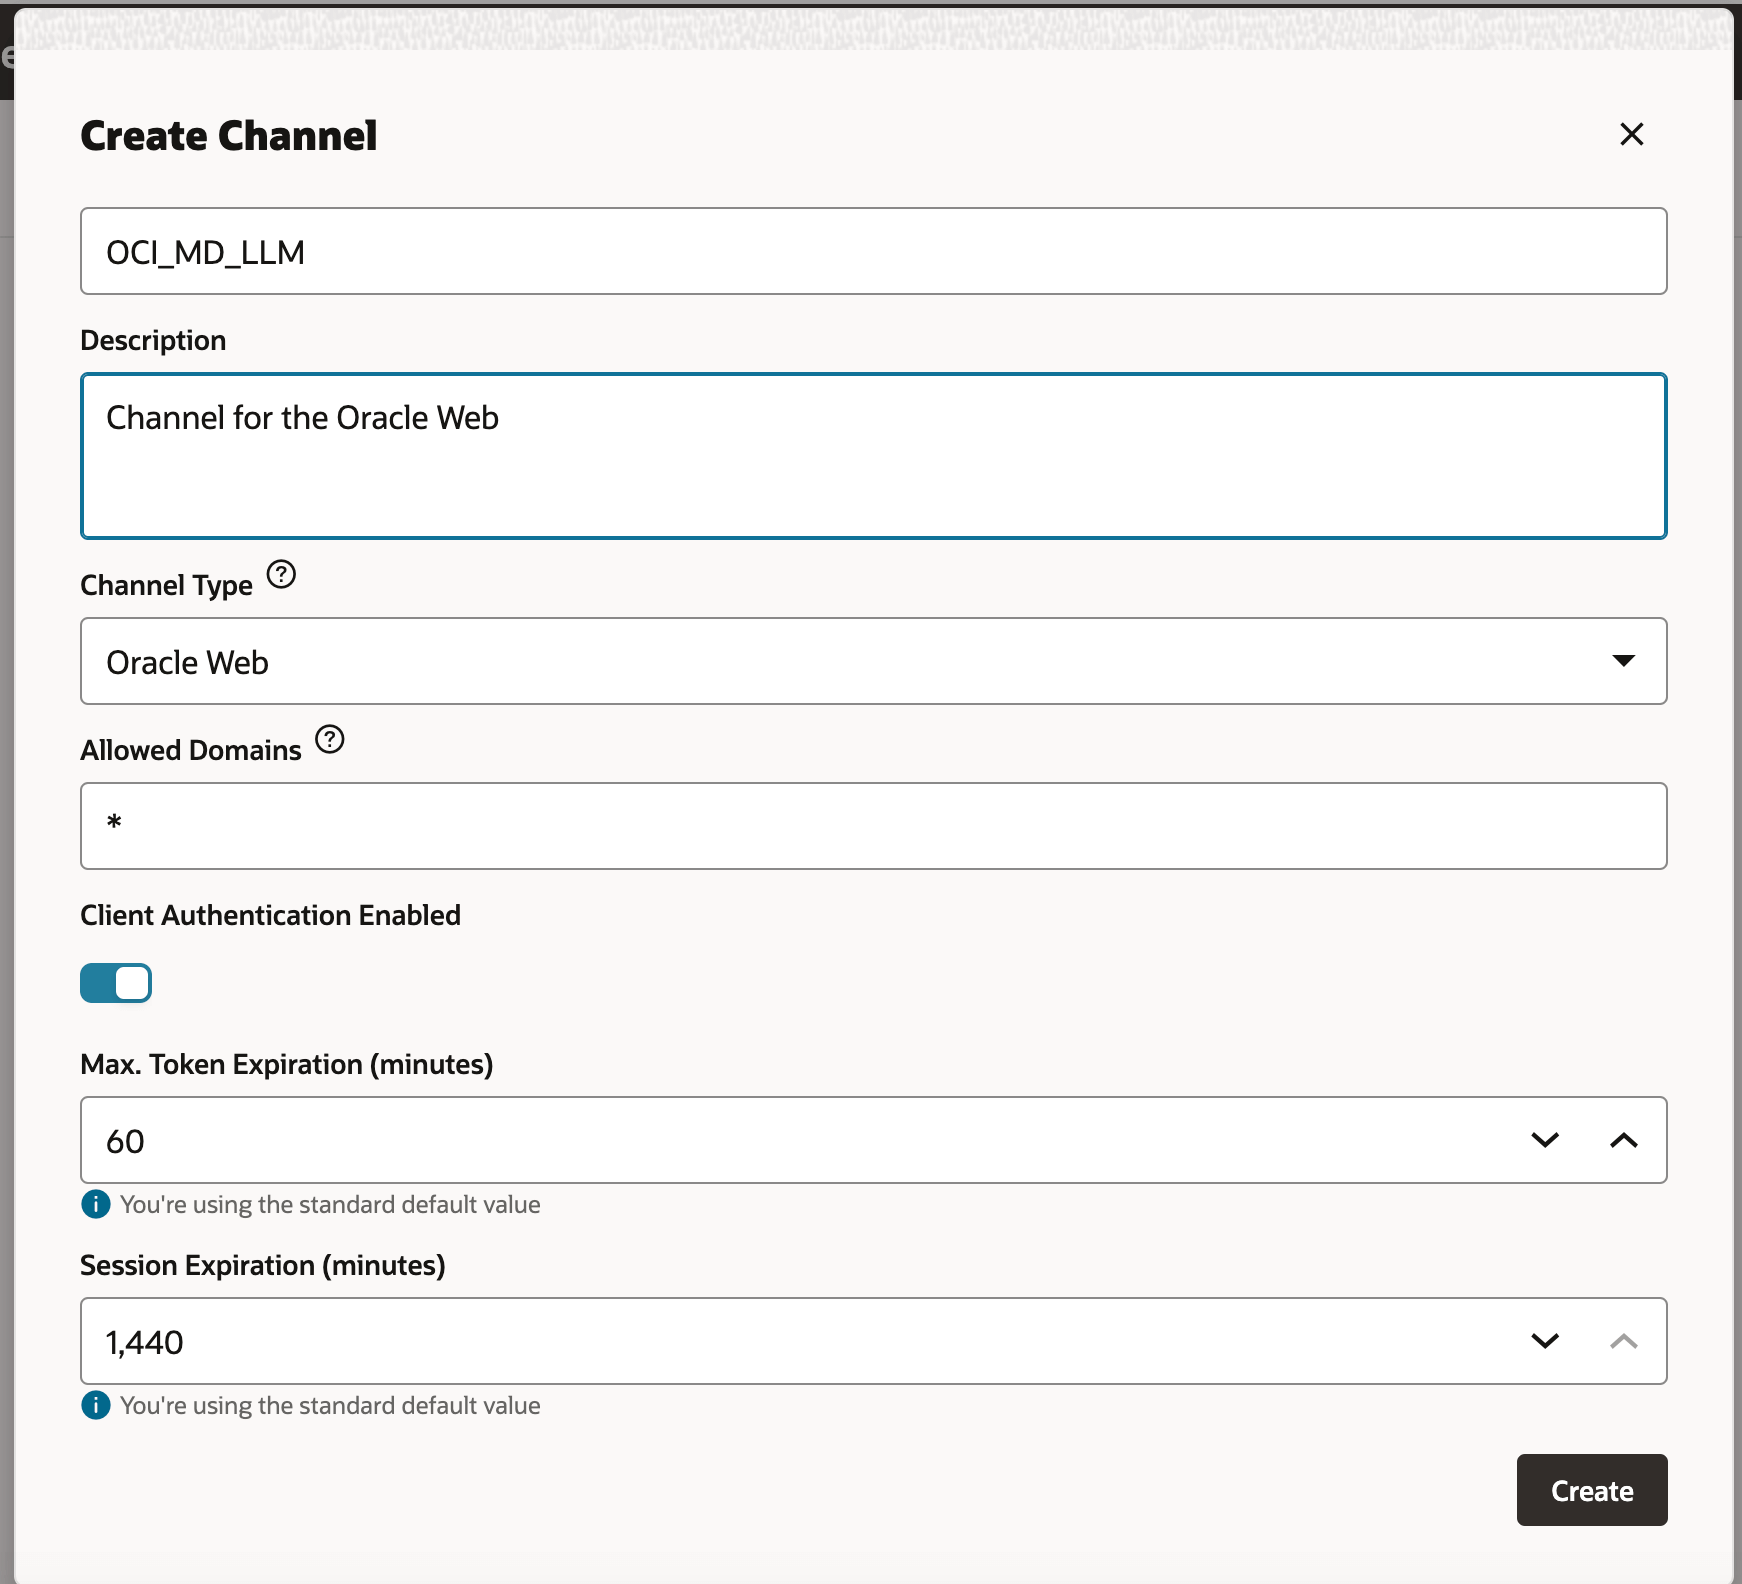Click the Create Channel dialog title
This screenshot has height=1584, width=1742.
pos(229,136)
